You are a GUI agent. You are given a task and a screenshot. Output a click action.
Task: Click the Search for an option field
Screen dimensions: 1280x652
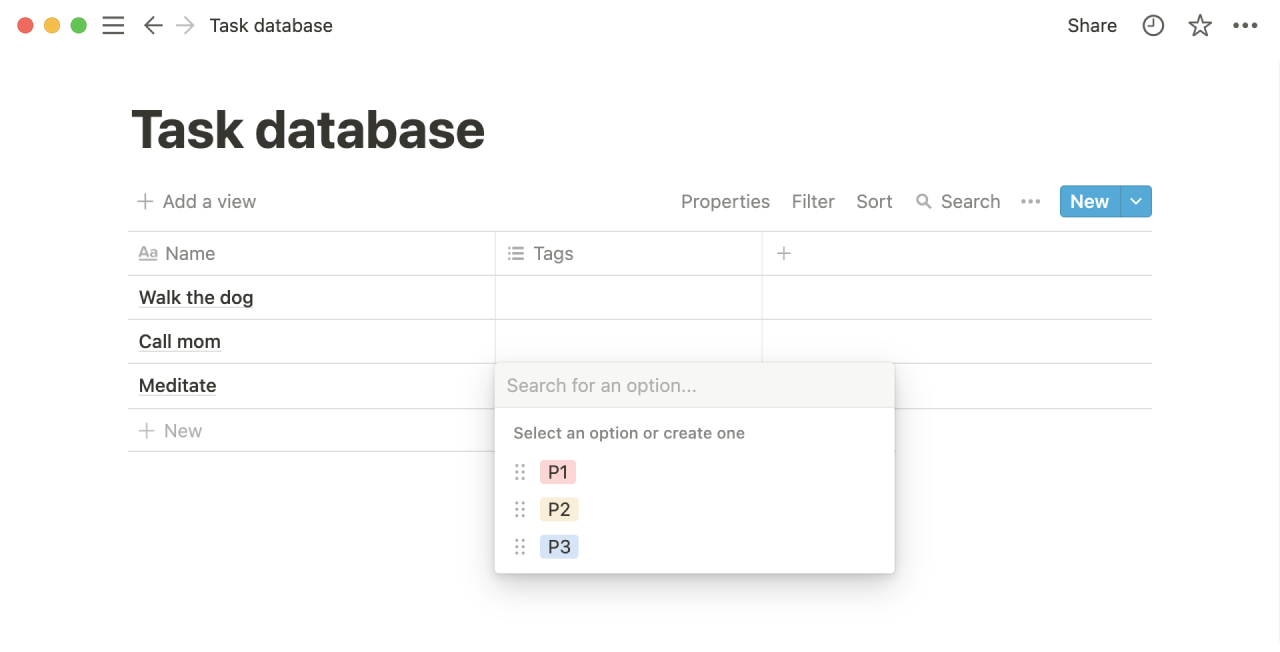(694, 386)
